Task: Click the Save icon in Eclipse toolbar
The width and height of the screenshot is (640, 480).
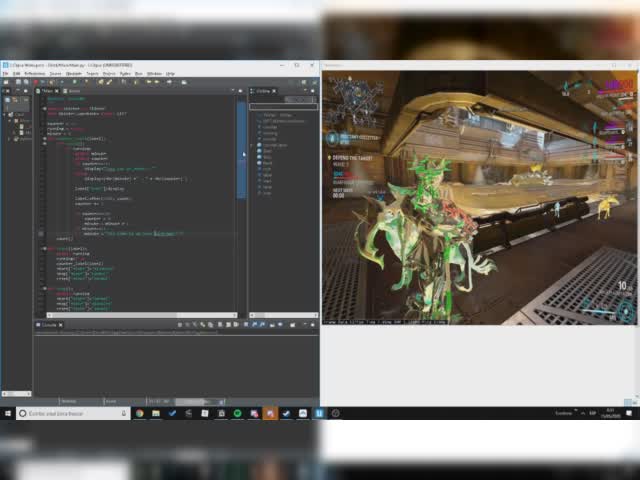Action: coord(18,82)
